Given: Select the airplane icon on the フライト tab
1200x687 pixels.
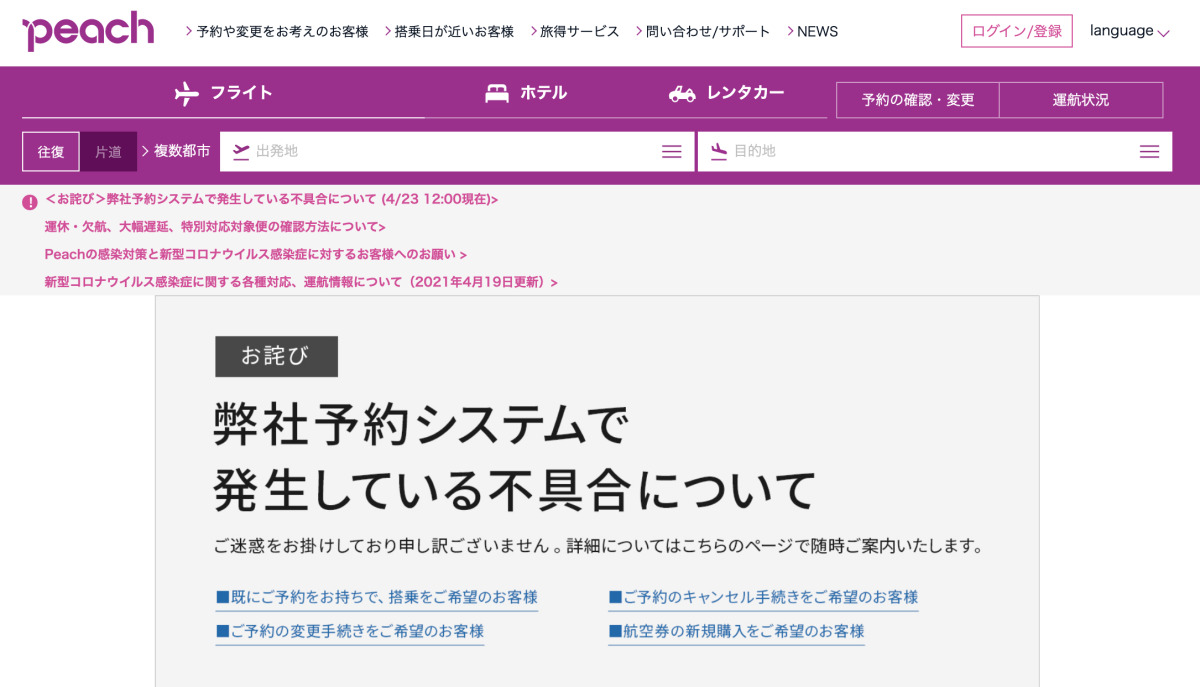Looking at the screenshot, I should click(x=190, y=92).
